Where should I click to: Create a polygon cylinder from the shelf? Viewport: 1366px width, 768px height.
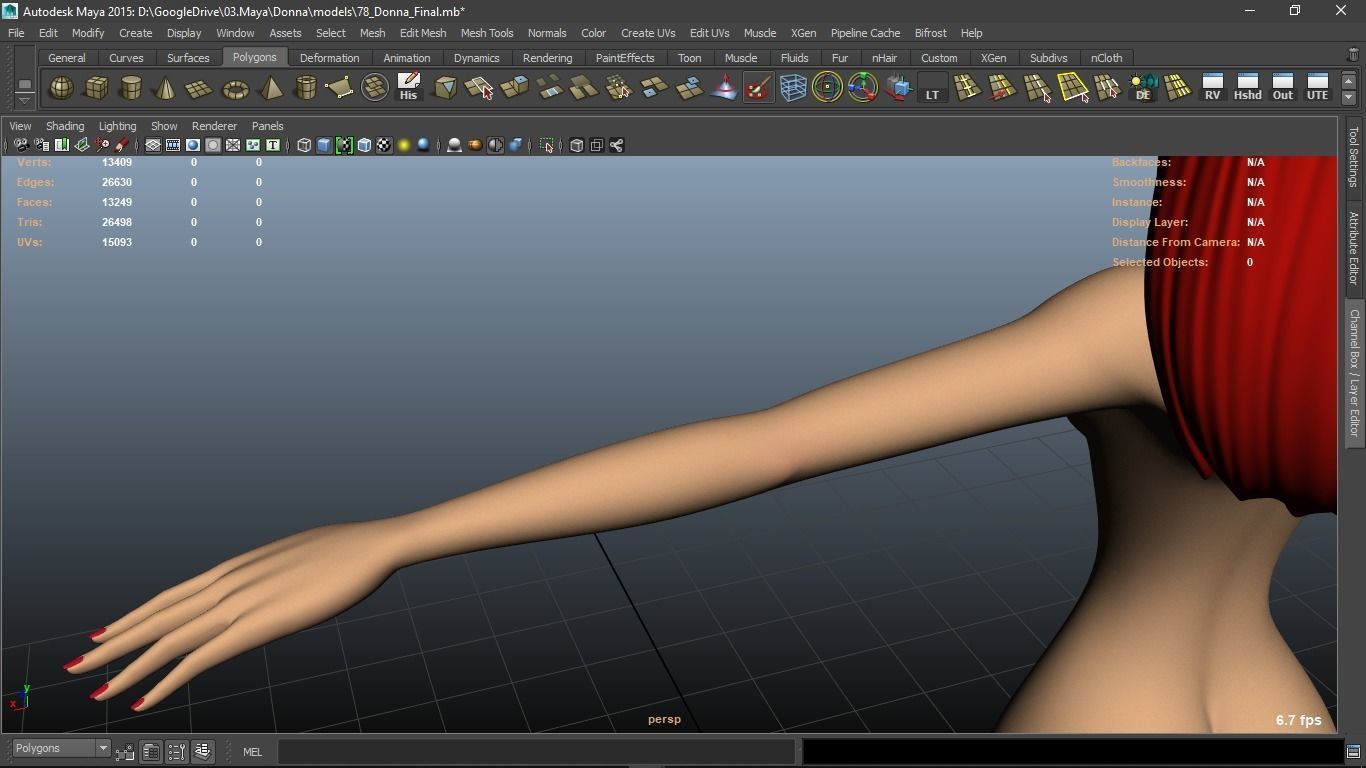pyautogui.click(x=131, y=88)
